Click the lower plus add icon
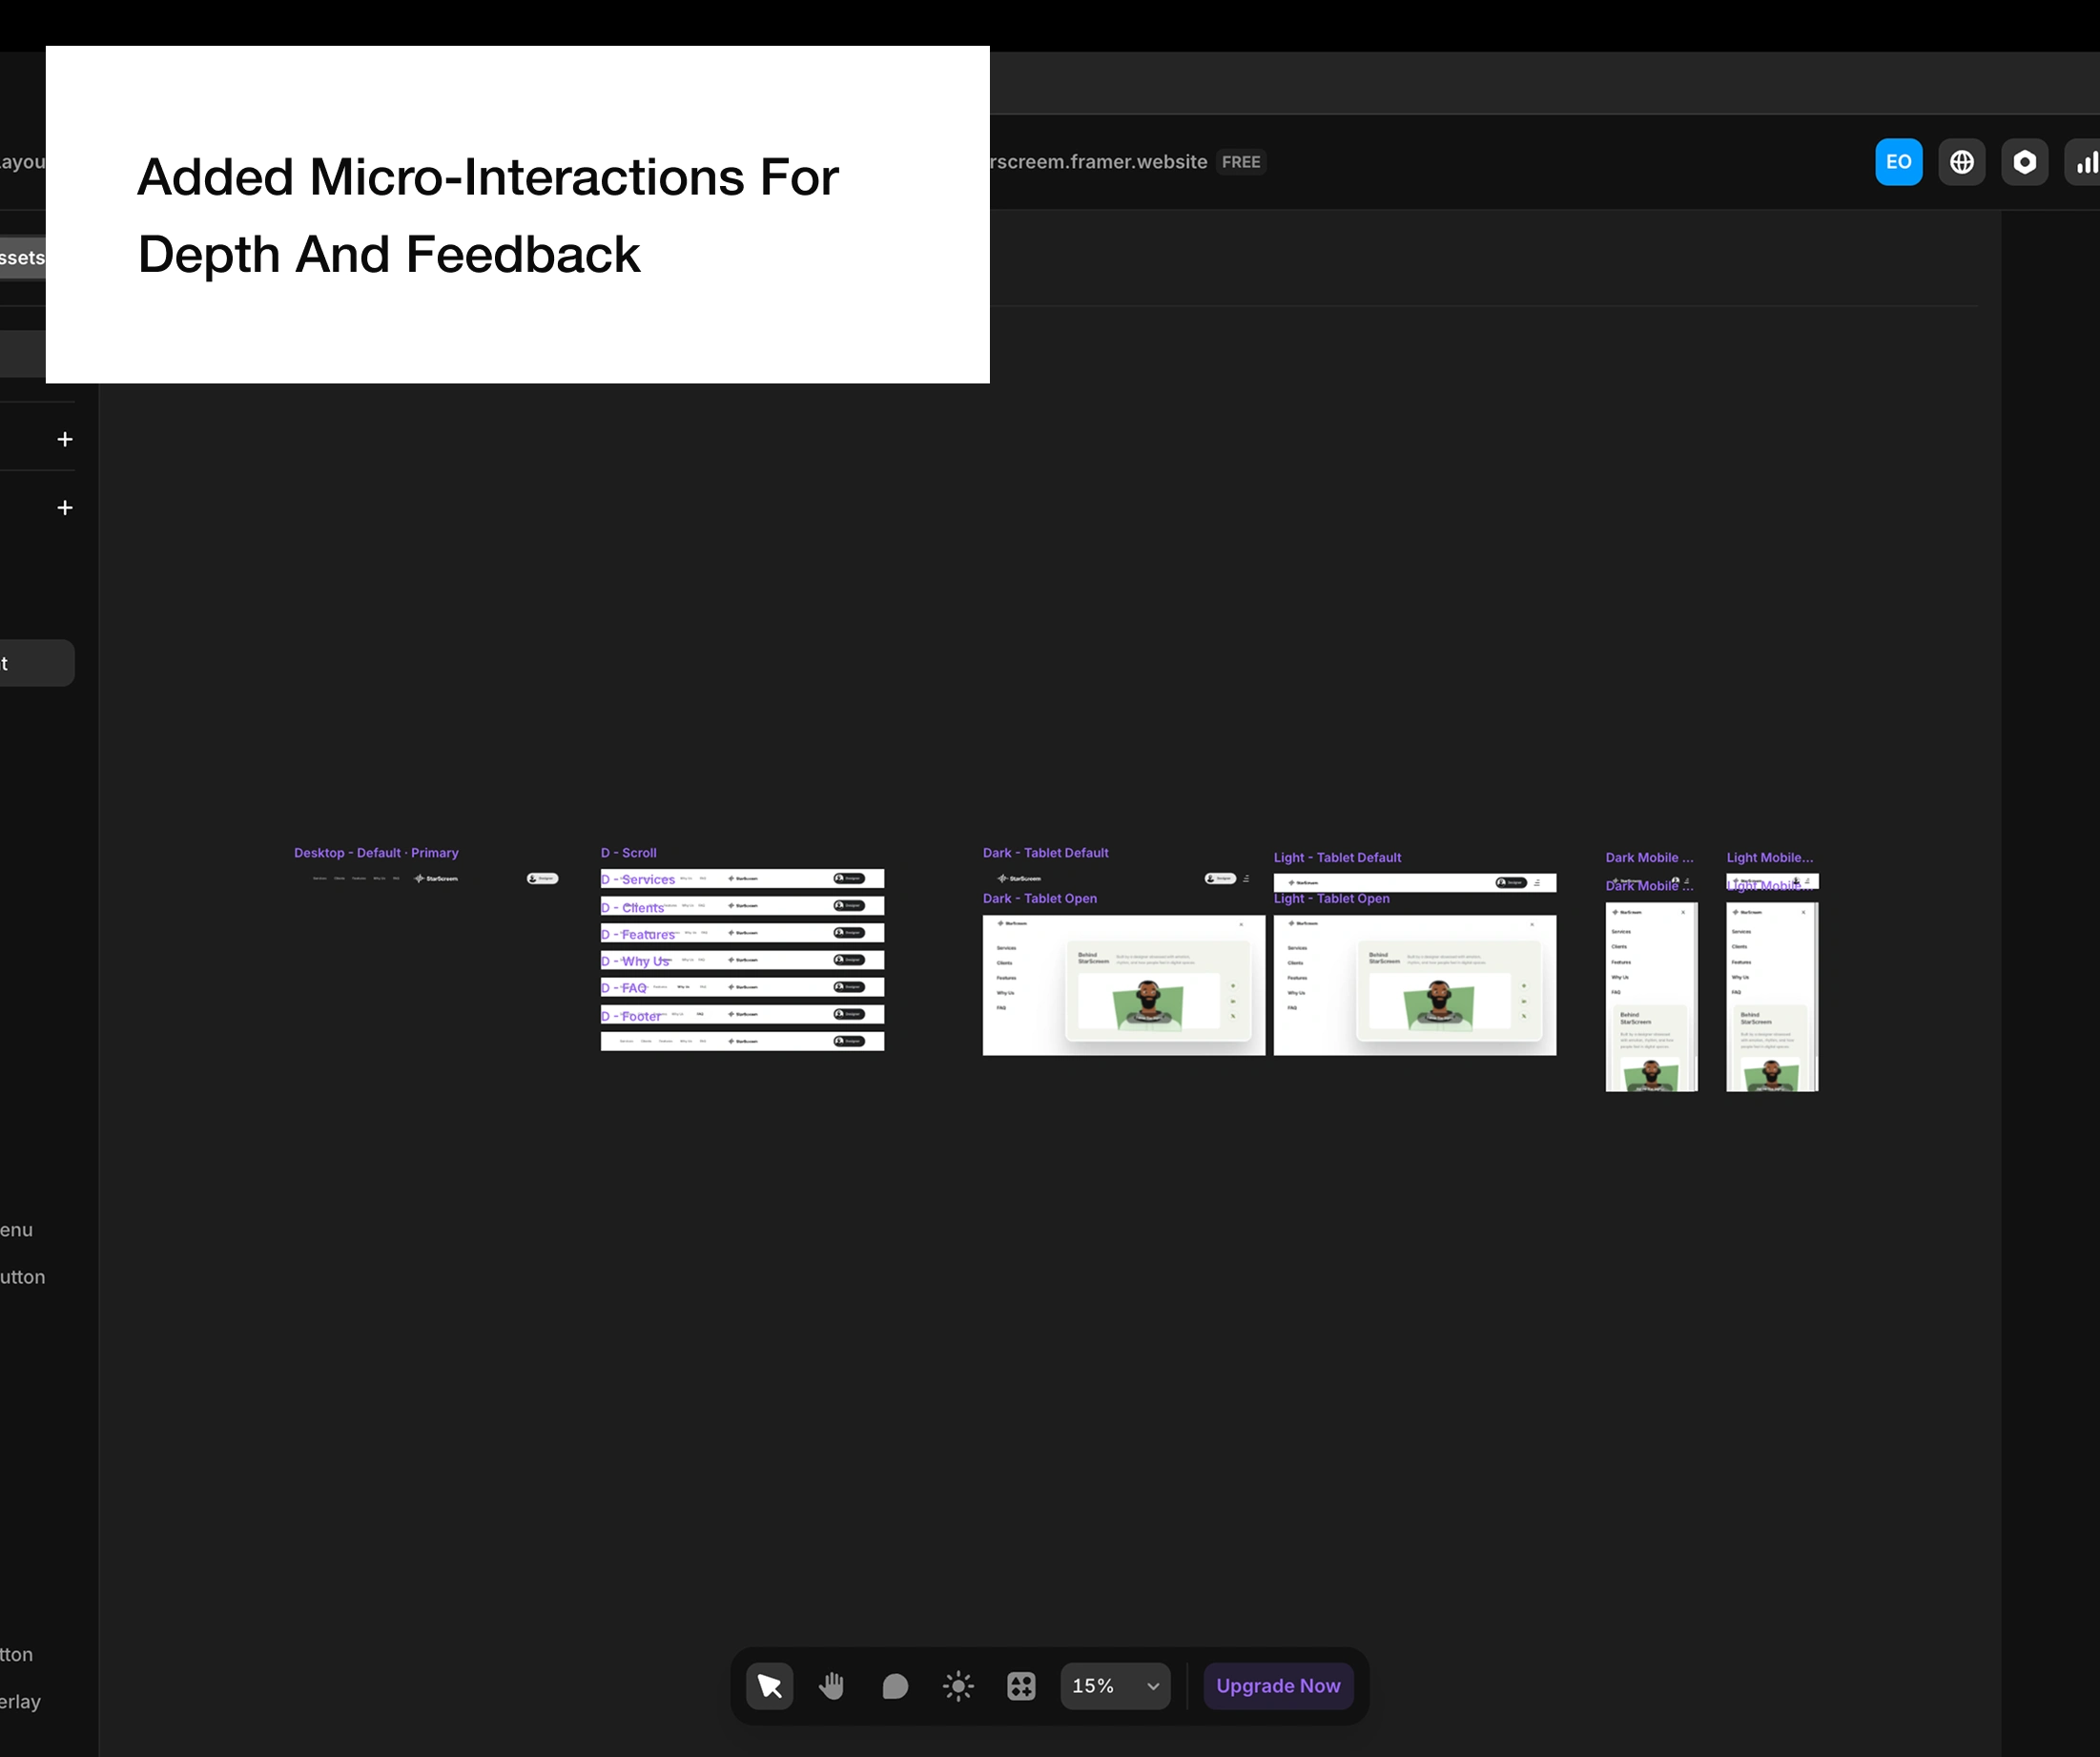The height and width of the screenshot is (1757, 2100). [65, 508]
